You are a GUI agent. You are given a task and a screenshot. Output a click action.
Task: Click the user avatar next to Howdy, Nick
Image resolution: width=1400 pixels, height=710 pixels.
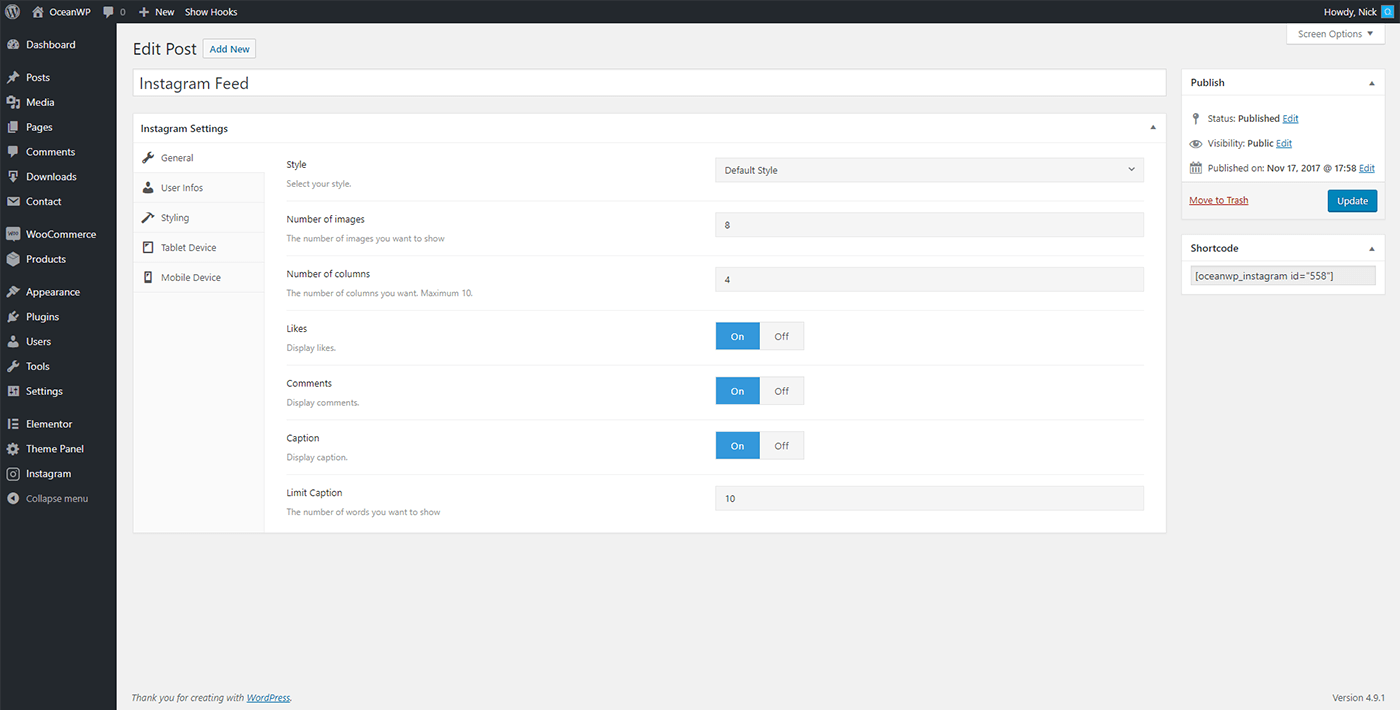[1387, 12]
